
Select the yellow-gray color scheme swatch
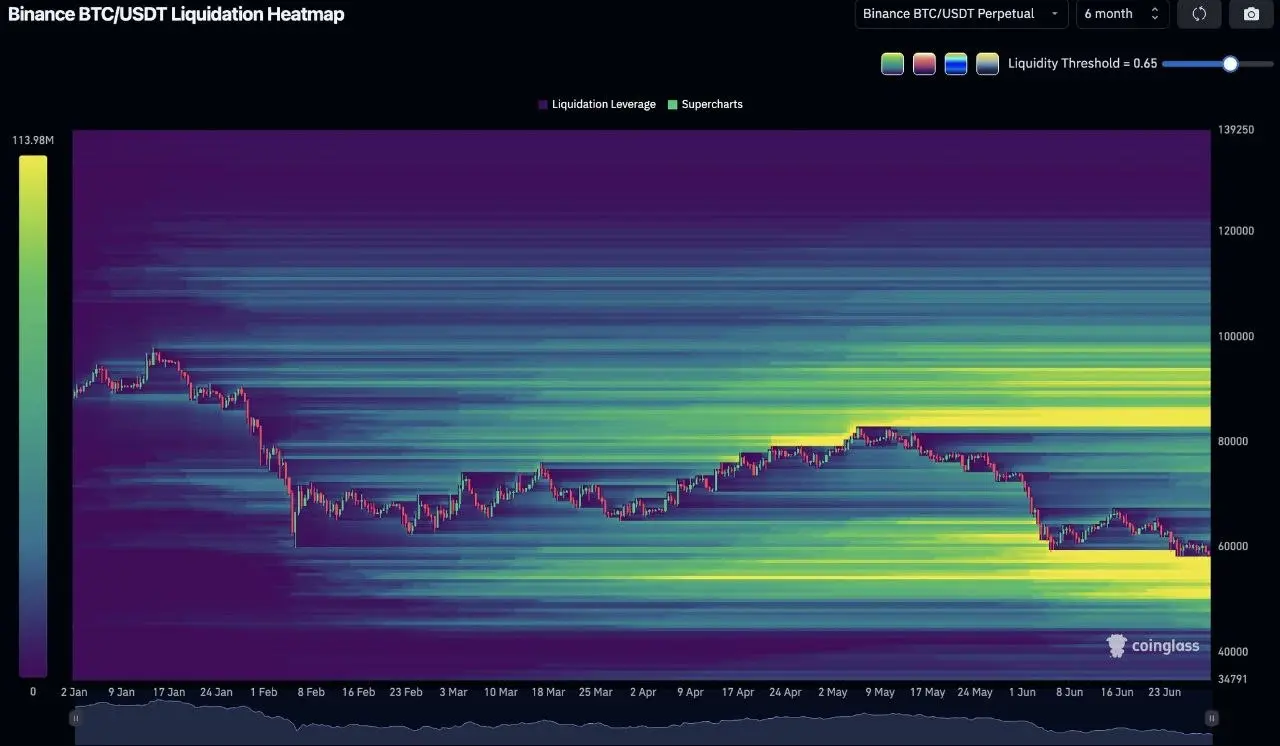point(987,64)
